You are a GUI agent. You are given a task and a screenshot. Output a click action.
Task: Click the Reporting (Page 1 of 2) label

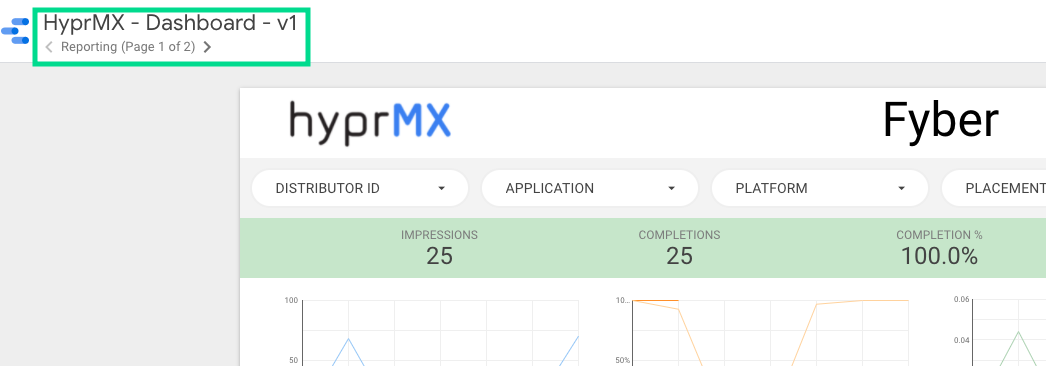click(x=128, y=47)
